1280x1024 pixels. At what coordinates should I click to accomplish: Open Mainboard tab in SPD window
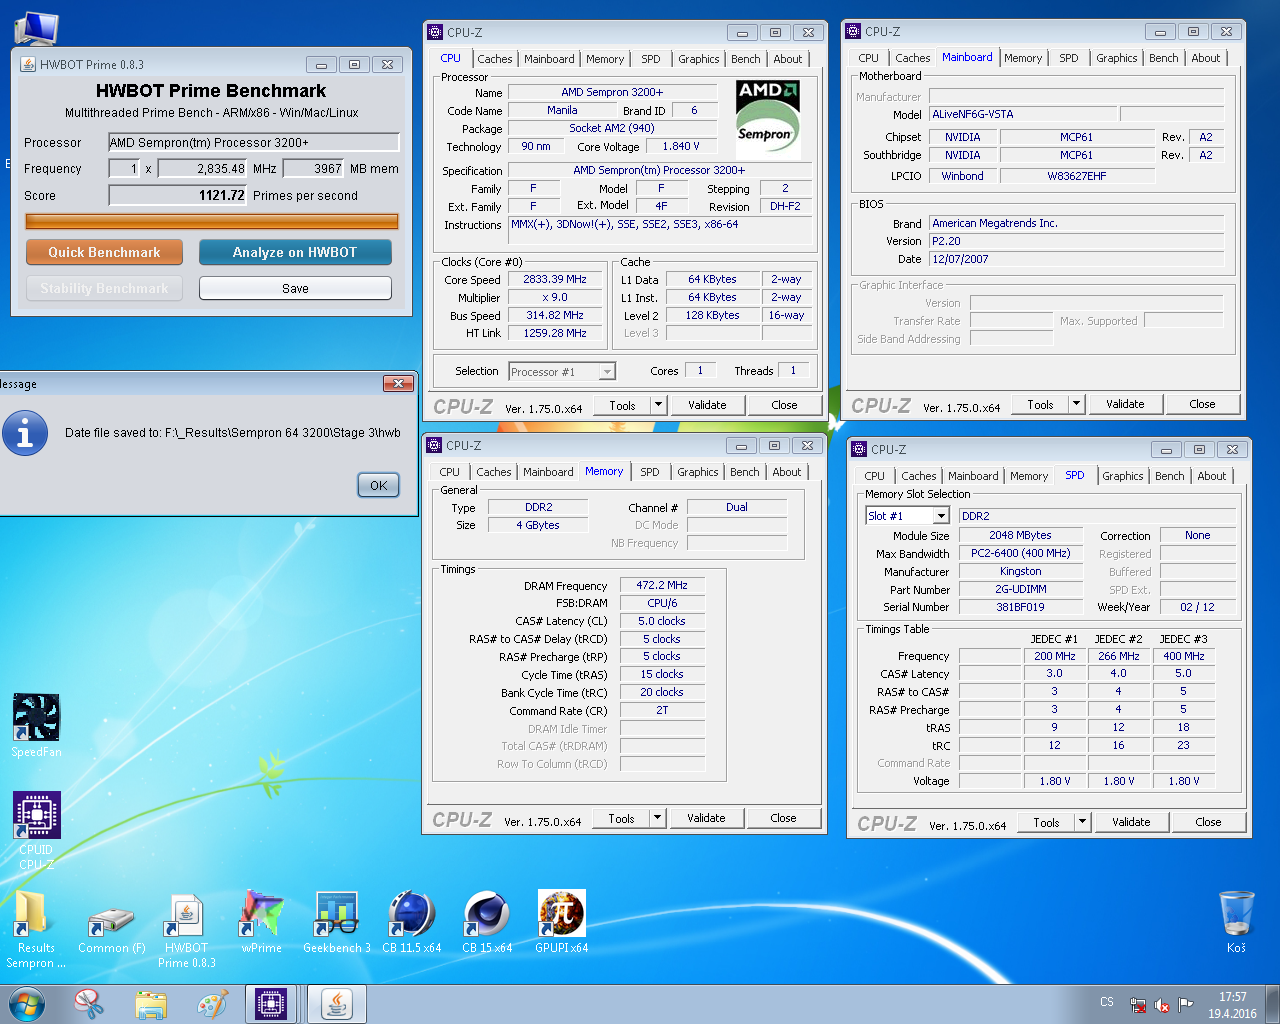coord(973,476)
